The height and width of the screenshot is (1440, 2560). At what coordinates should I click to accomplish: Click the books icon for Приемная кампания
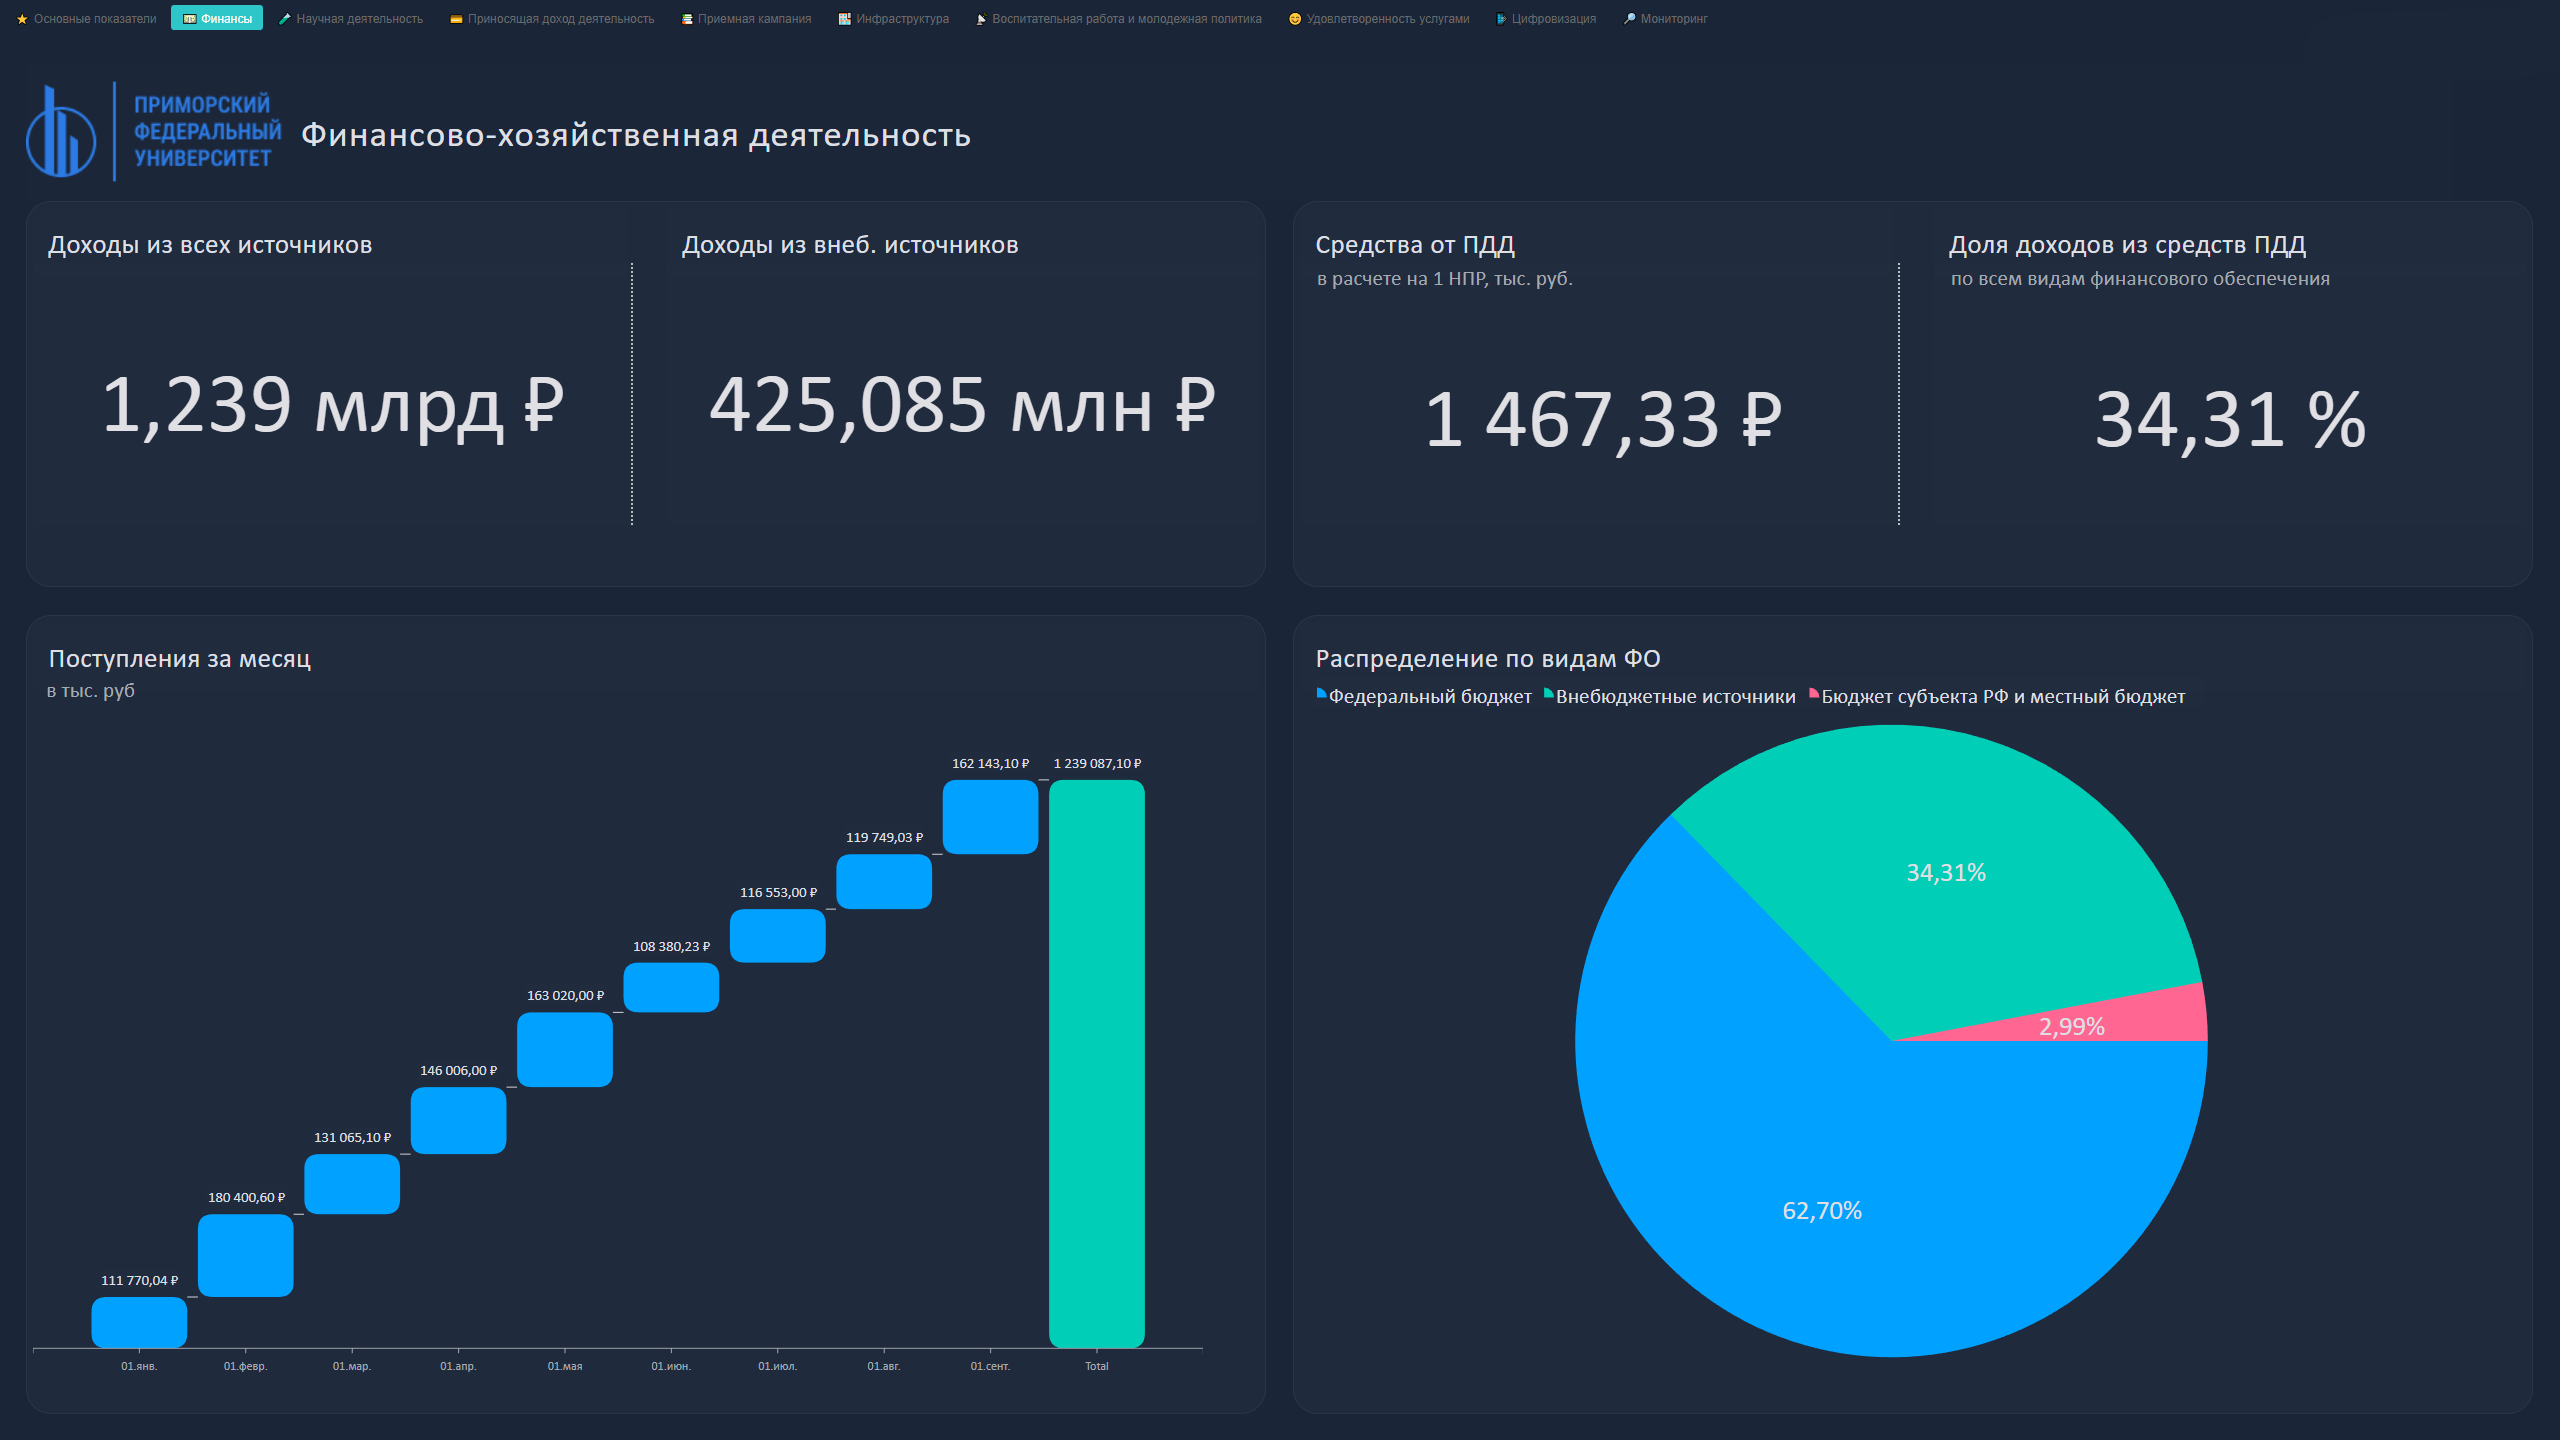[687, 19]
